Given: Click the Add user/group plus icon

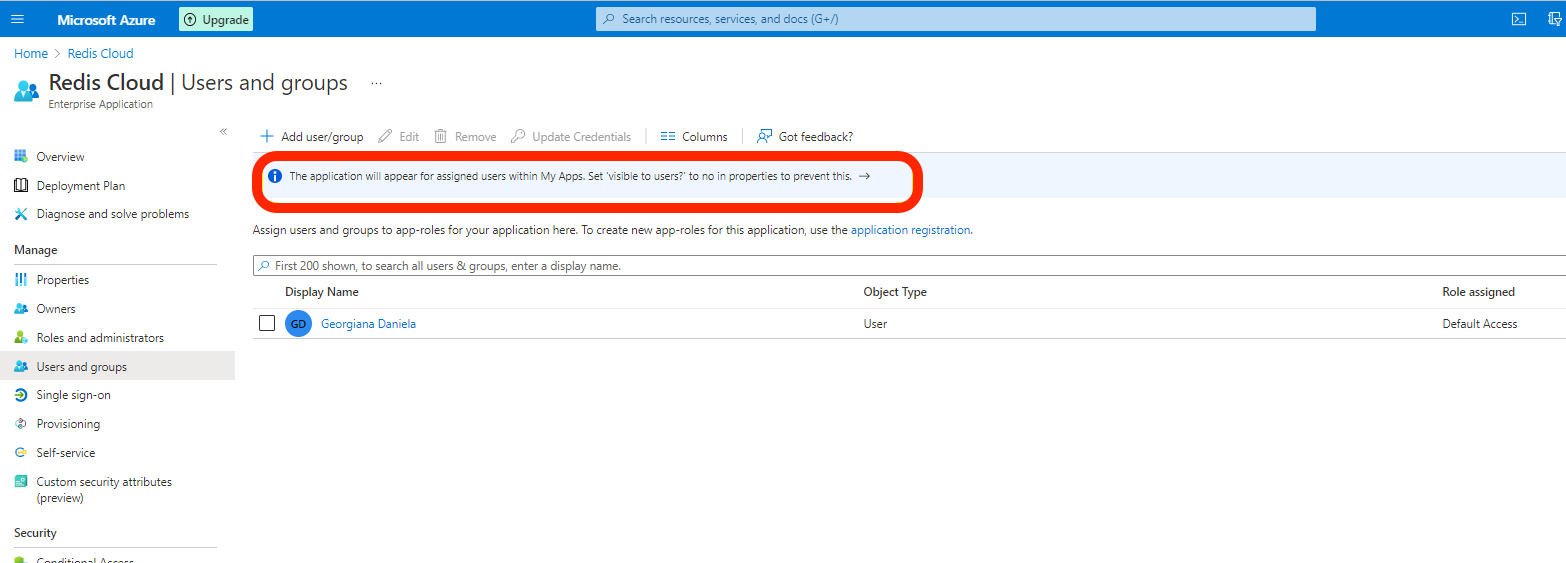Looking at the screenshot, I should click(x=267, y=137).
